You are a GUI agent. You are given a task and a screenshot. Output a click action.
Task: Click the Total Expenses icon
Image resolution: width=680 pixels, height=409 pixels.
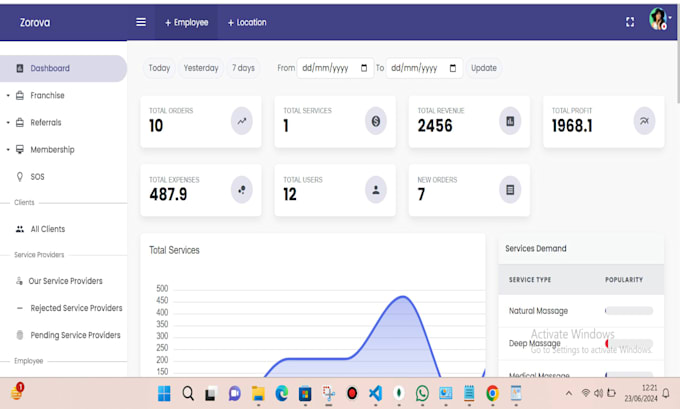coord(242,190)
